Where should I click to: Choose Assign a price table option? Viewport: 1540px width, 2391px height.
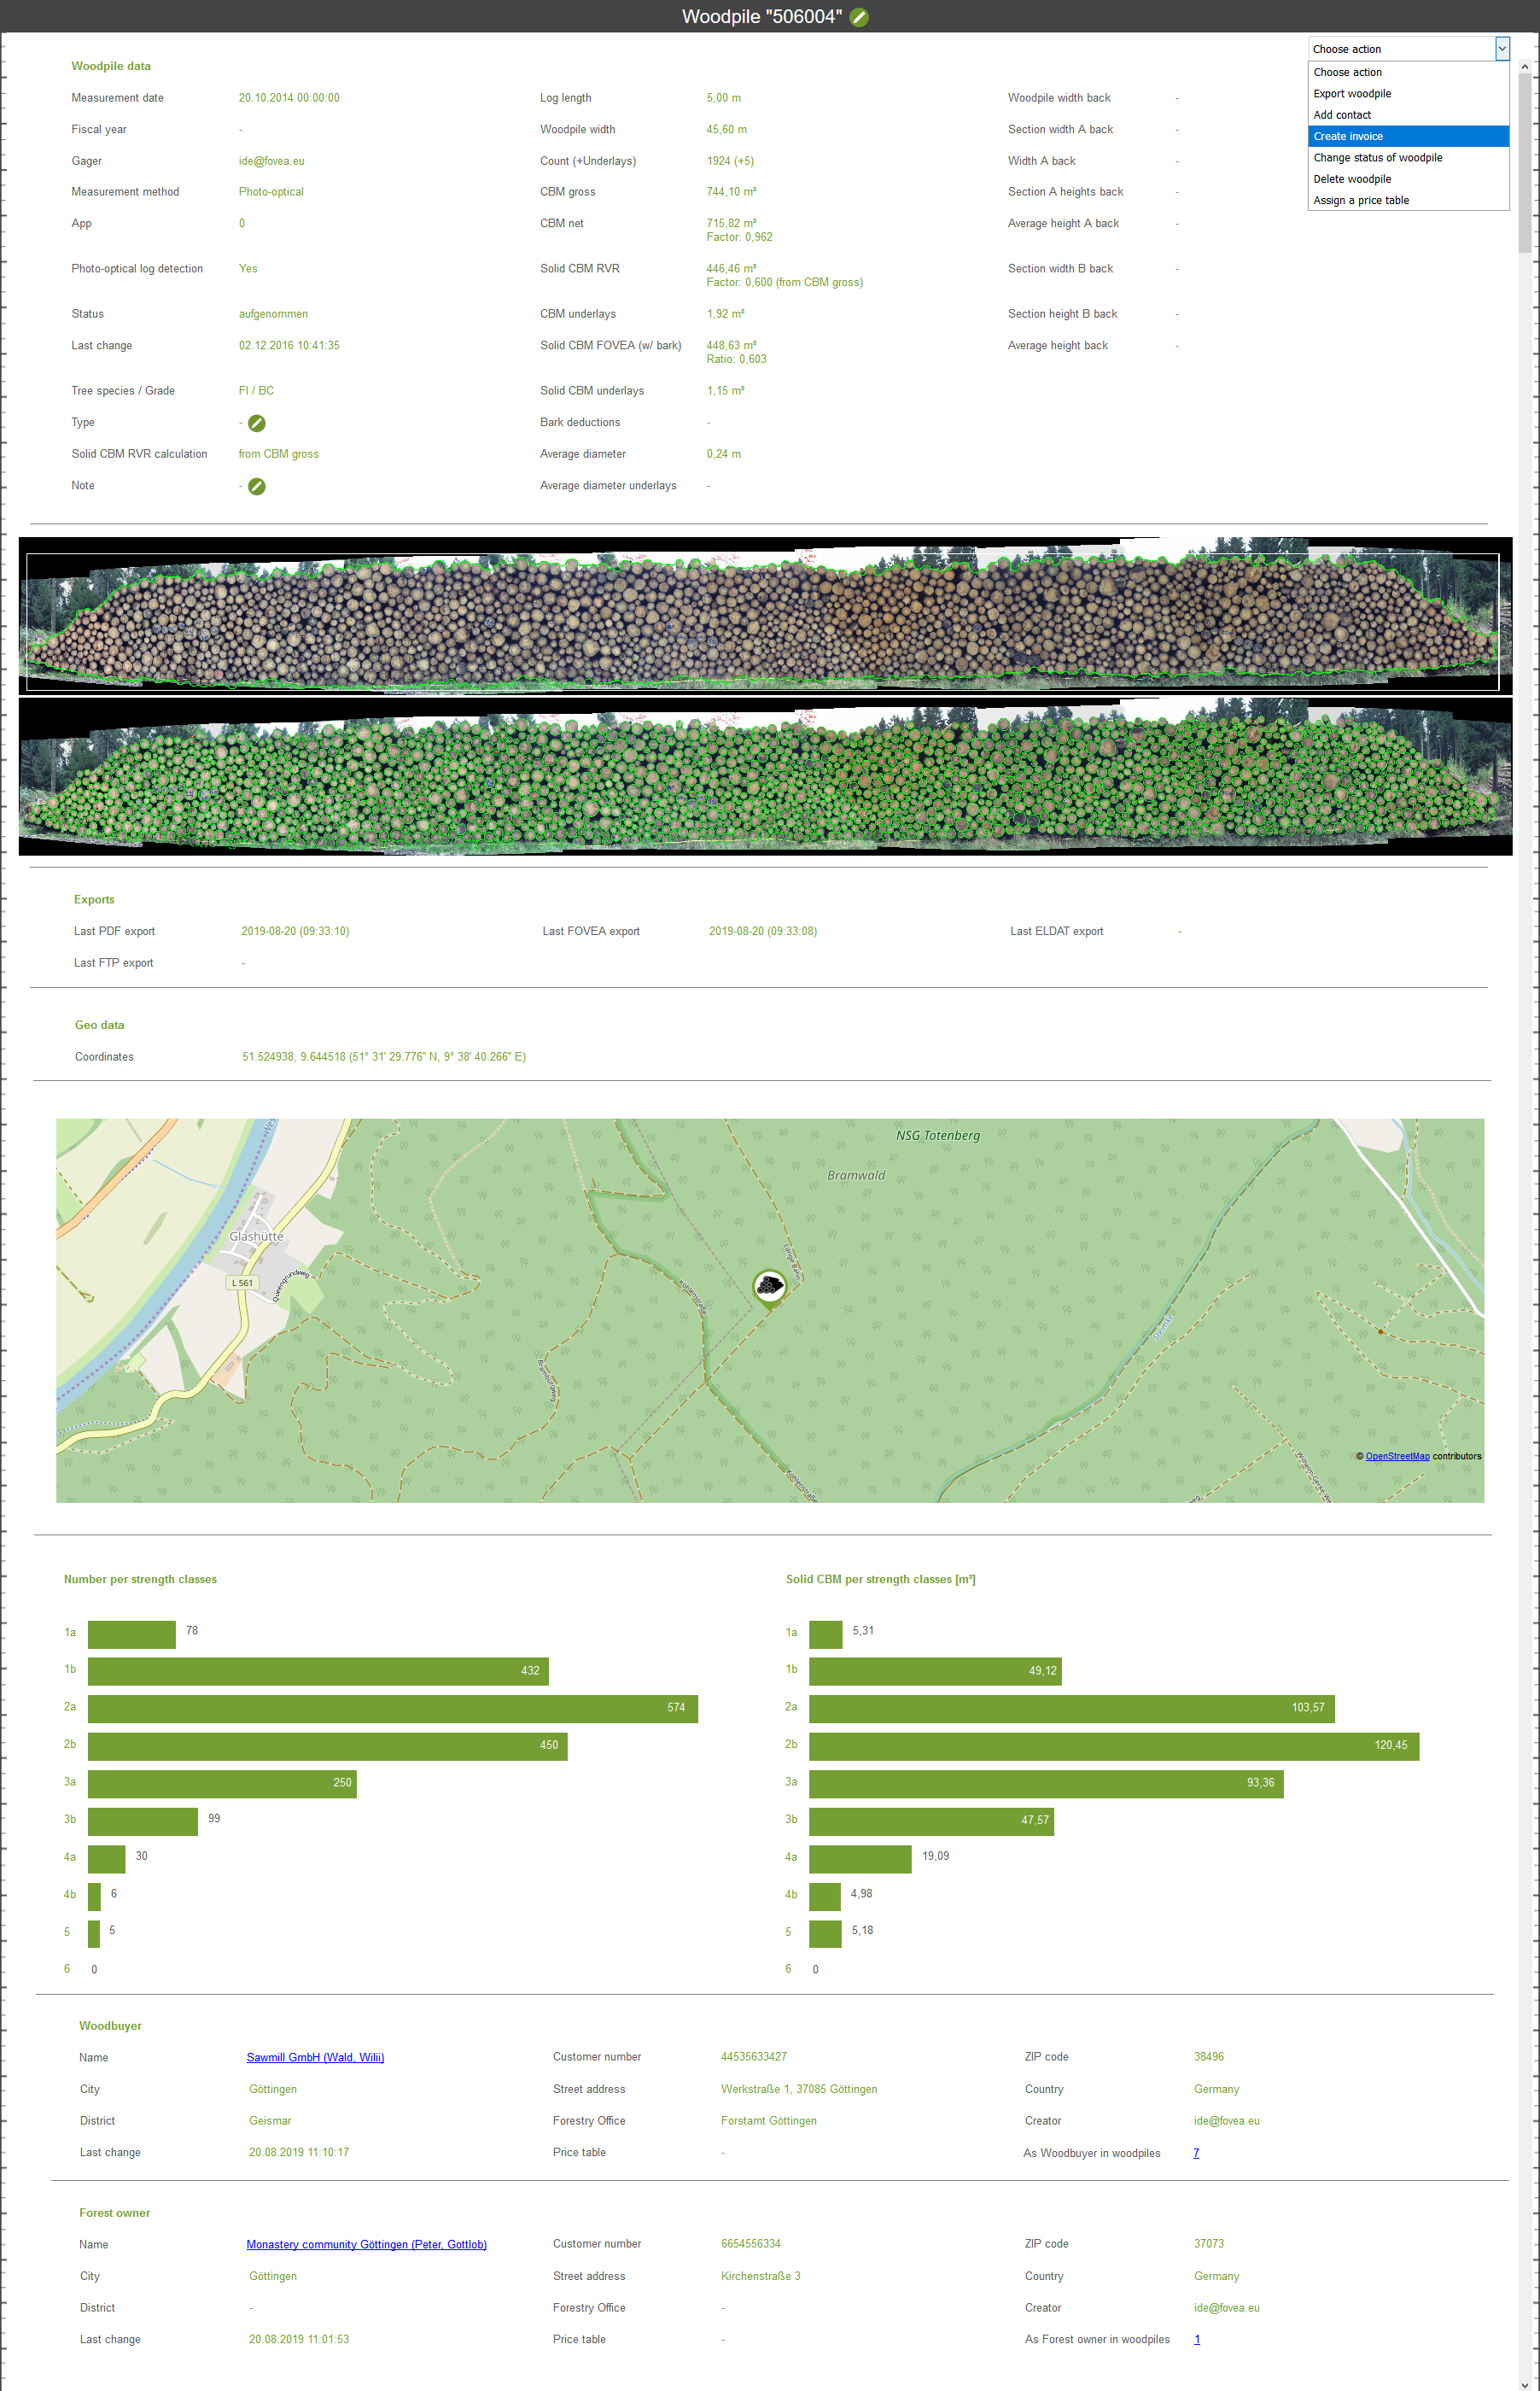[x=1361, y=200]
